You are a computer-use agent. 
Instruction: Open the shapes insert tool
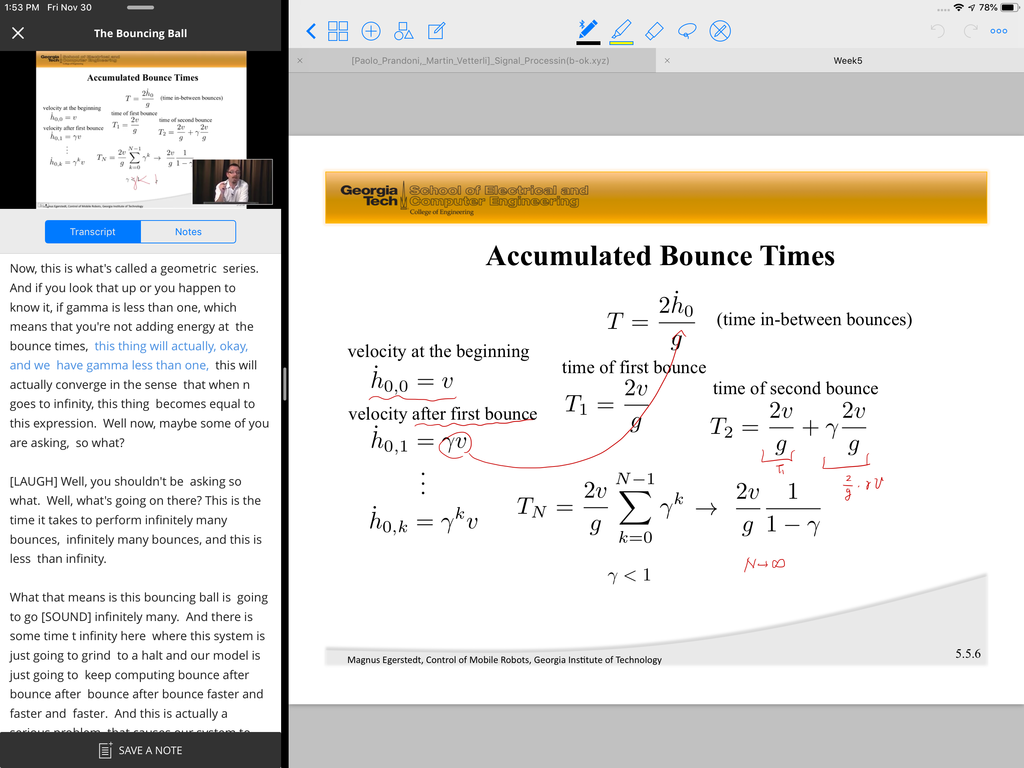pos(404,31)
